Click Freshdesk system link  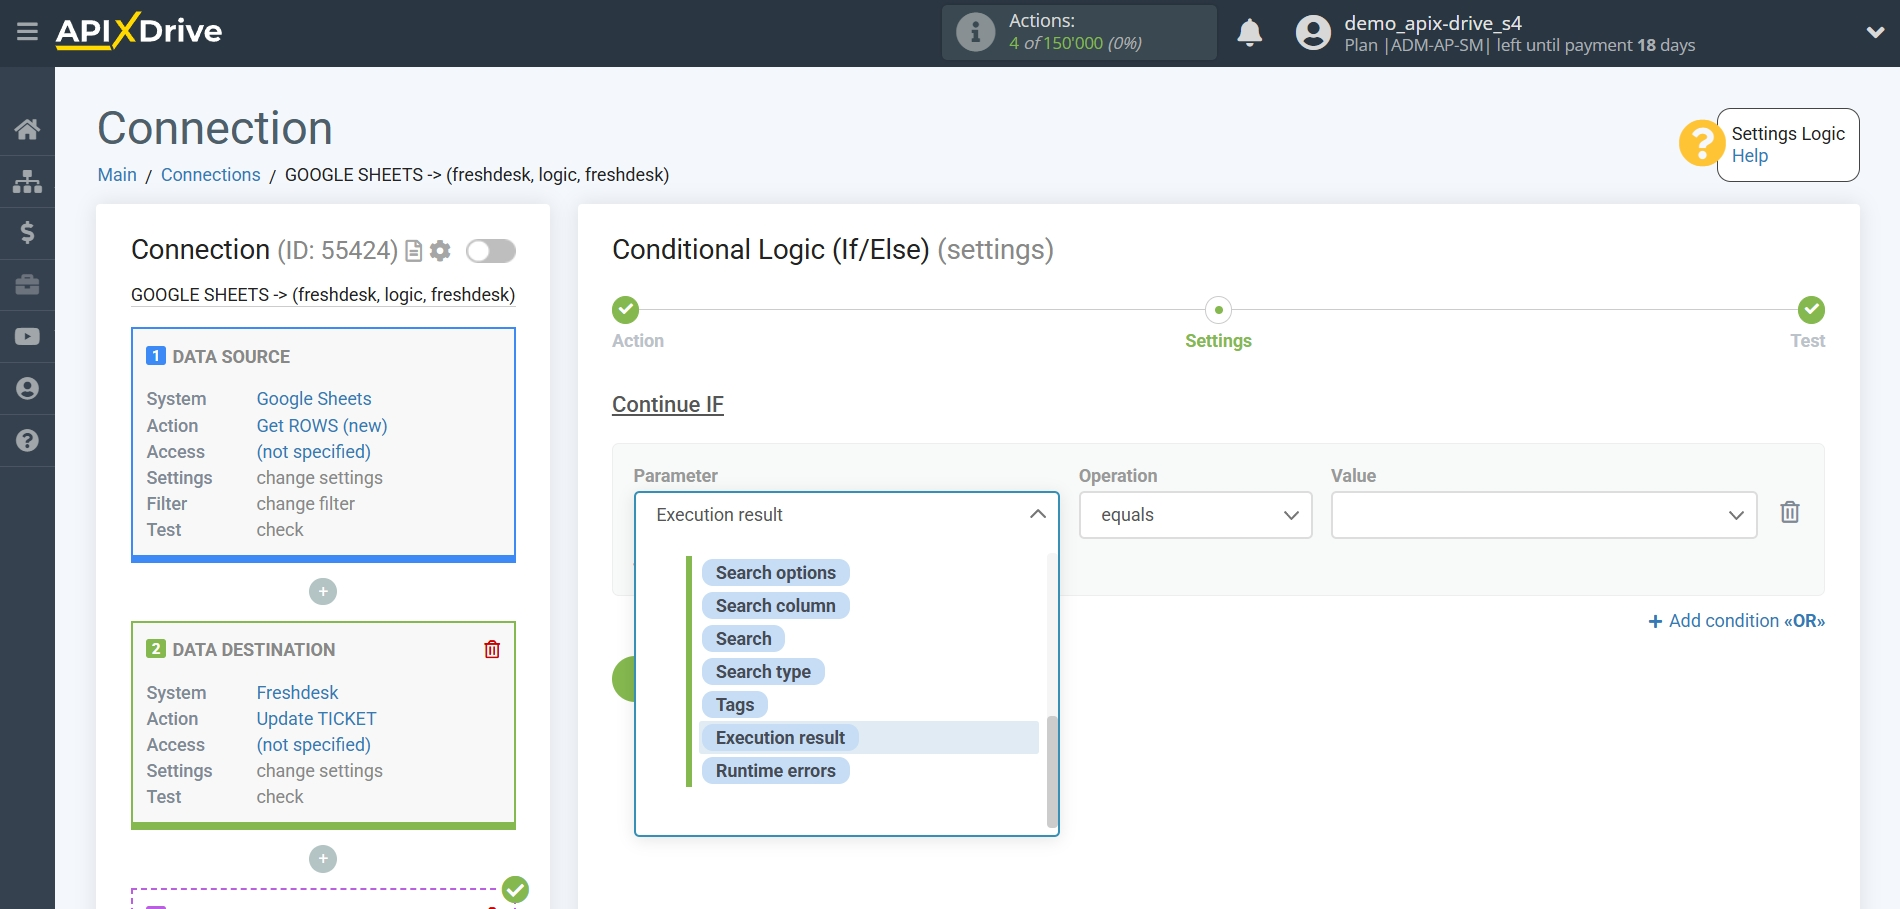298,693
